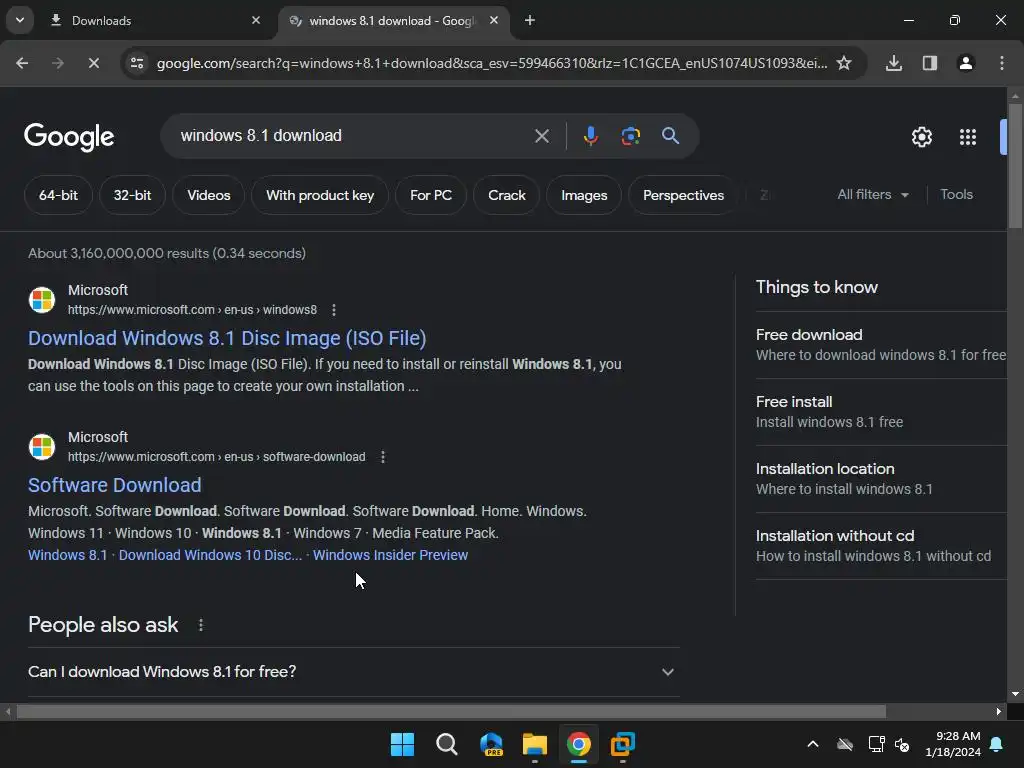Open Download Windows 8.1 Disc Image link
The width and height of the screenshot is (1024, 768).
click(227, 338)
